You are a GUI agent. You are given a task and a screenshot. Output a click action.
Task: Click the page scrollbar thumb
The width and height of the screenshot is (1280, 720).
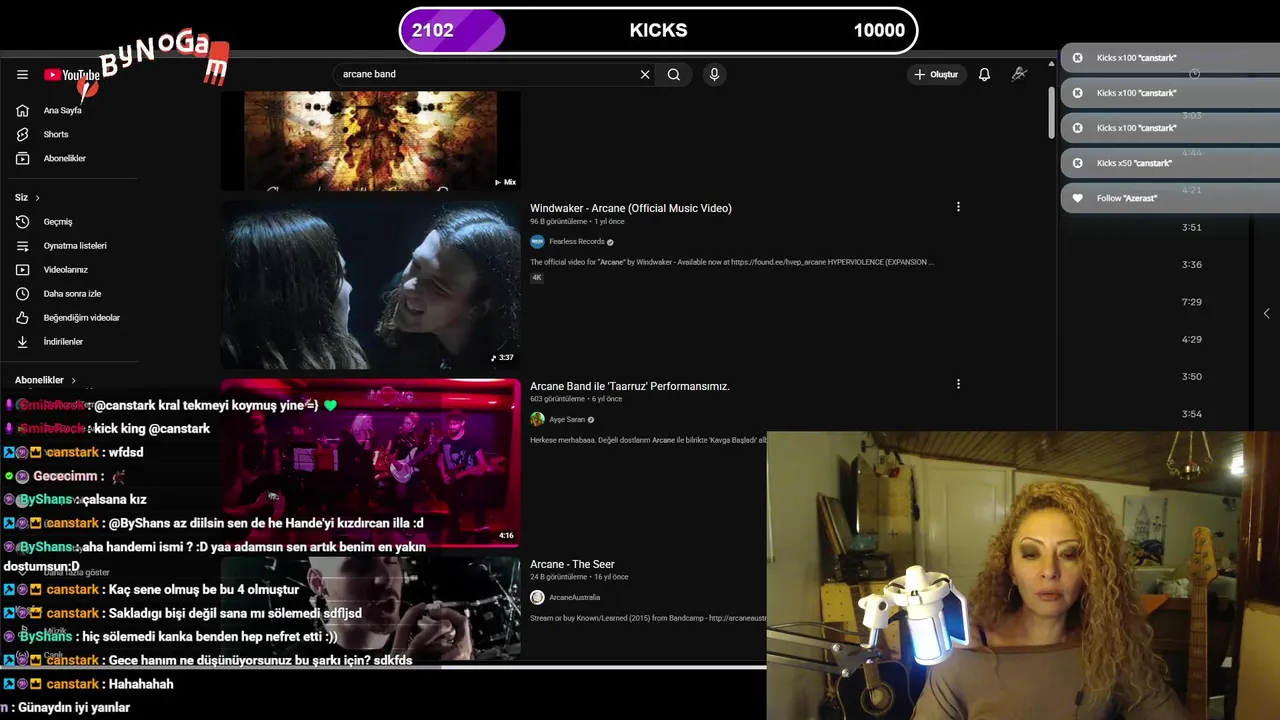click(1051, 112)
